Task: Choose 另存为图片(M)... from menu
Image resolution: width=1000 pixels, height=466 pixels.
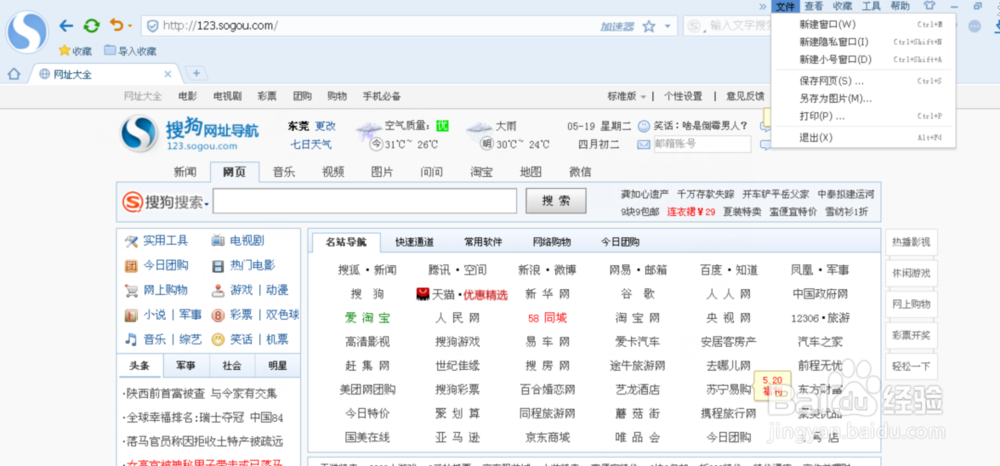Action: click(x=864, y=99)
